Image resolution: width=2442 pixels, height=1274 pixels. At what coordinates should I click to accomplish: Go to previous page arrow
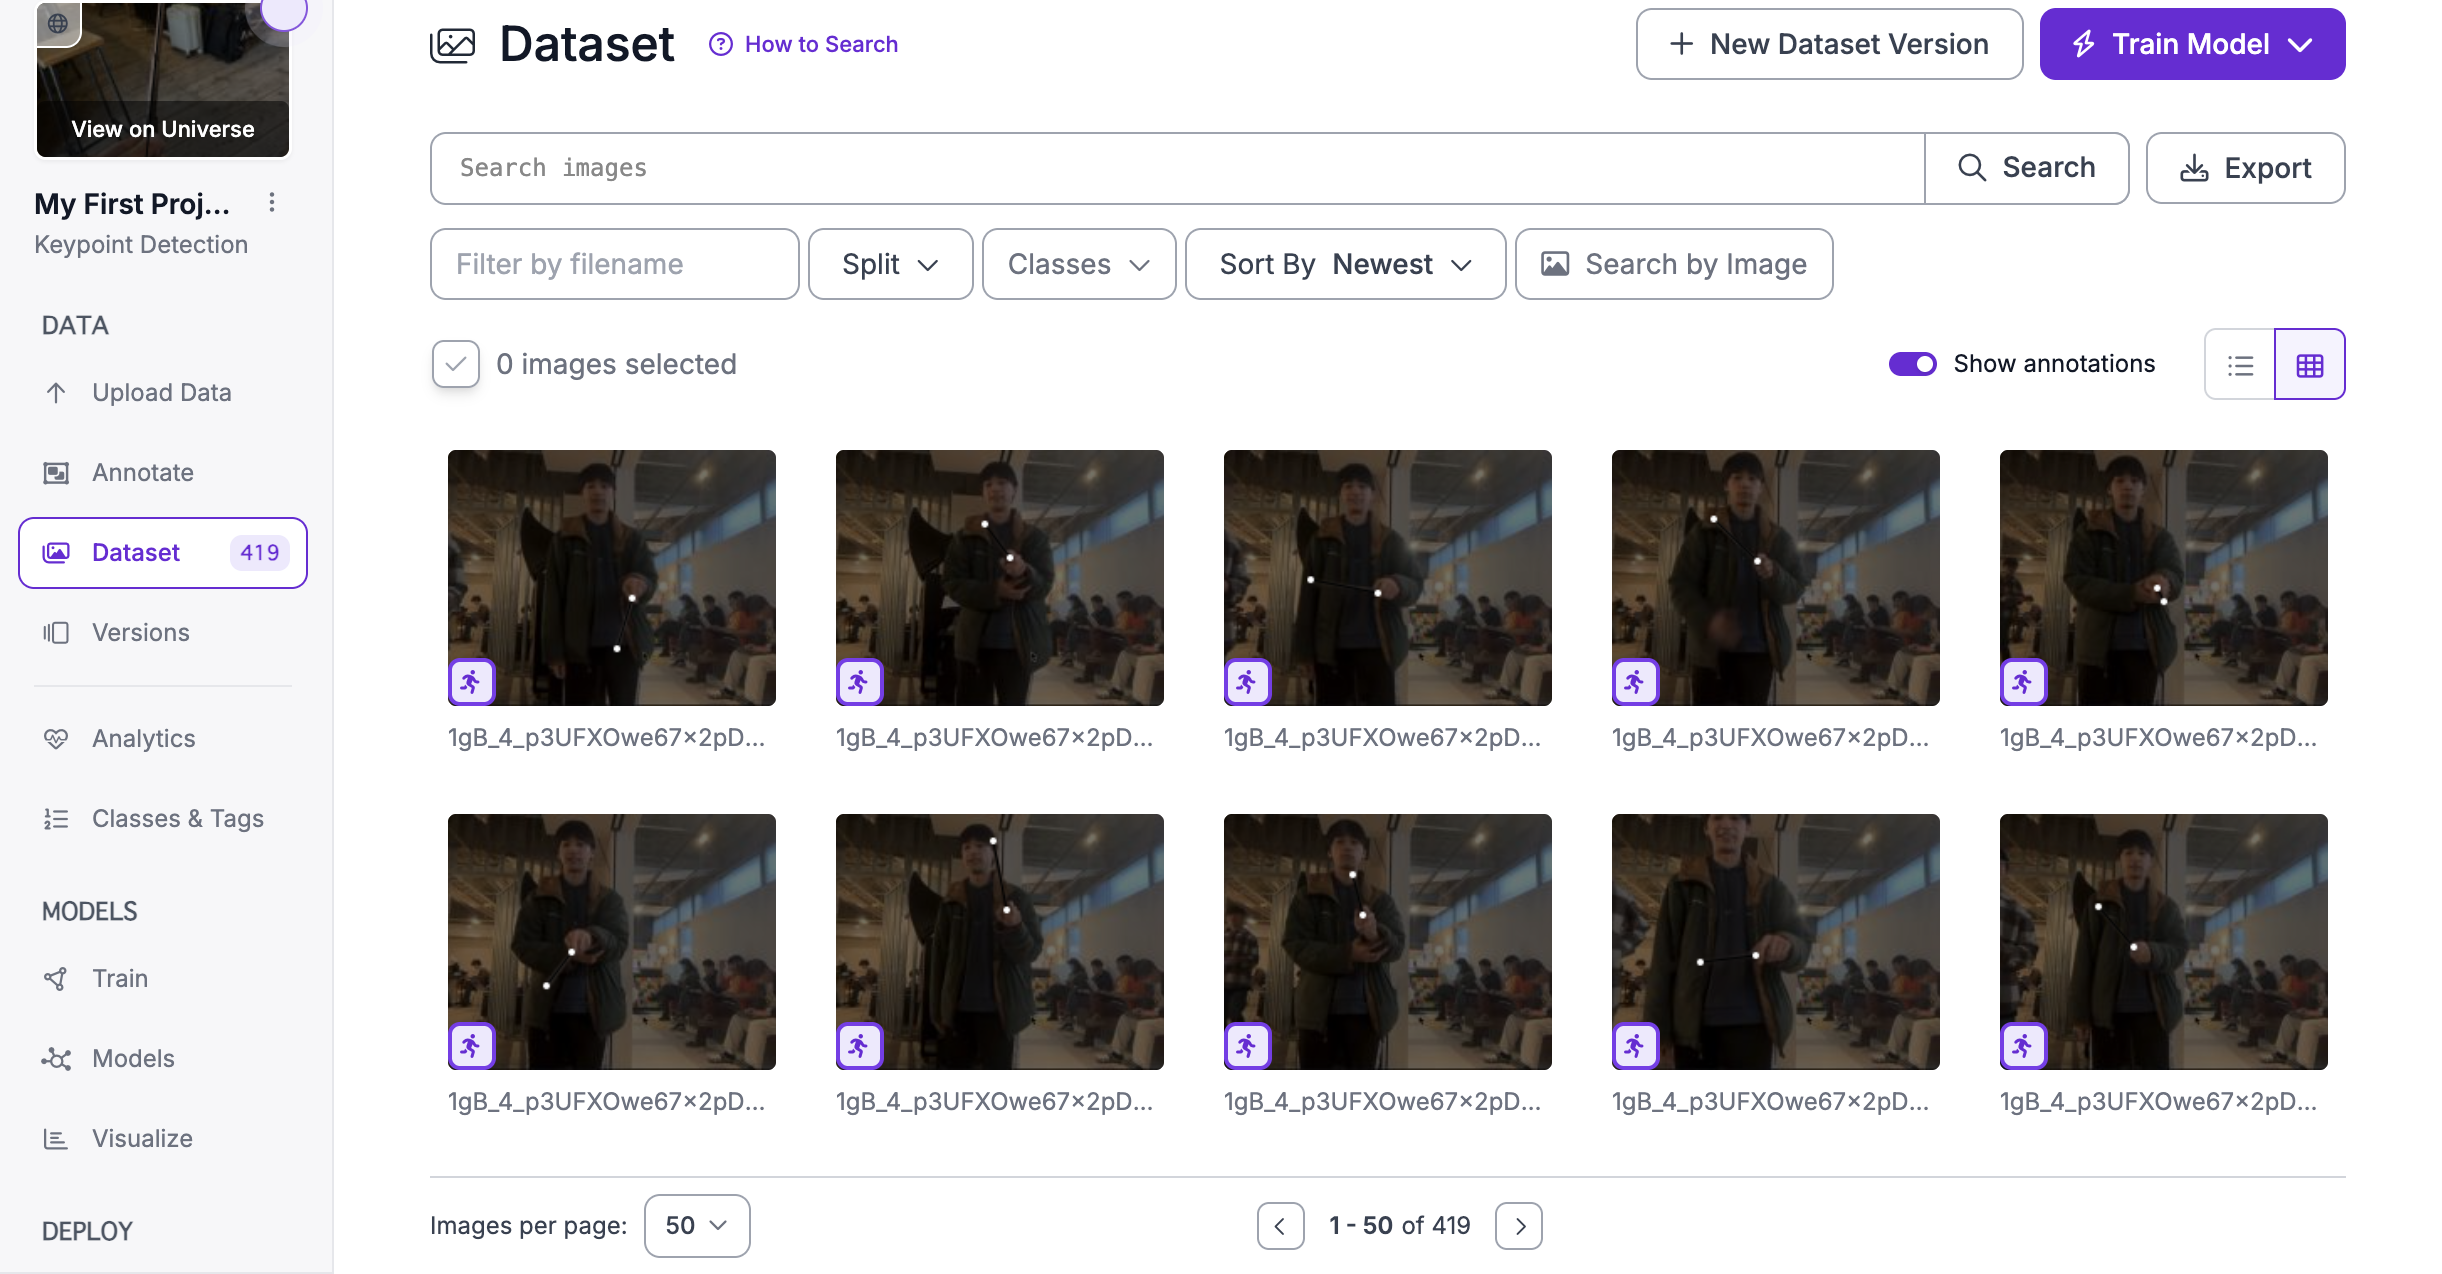click(x=1280, y=1226)
